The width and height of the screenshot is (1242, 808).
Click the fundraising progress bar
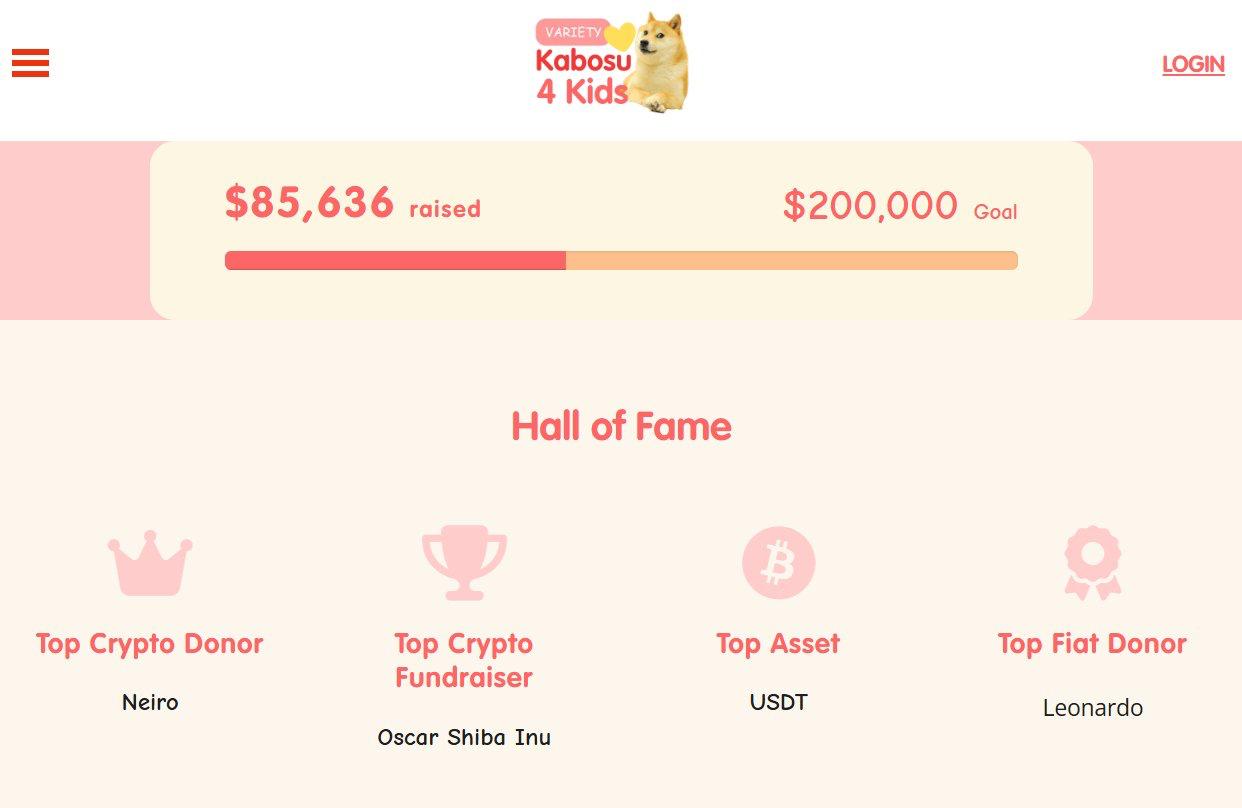tap(621, 261)
